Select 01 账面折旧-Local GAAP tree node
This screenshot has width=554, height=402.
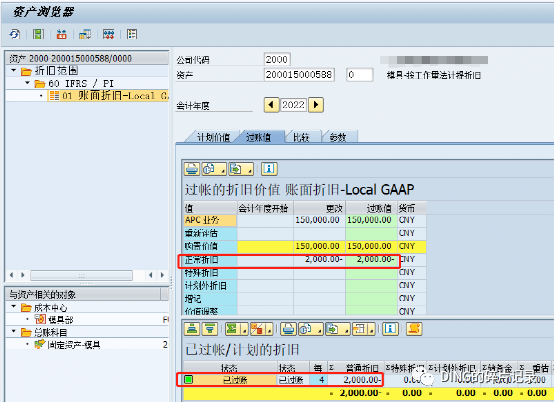coord(108,95)
